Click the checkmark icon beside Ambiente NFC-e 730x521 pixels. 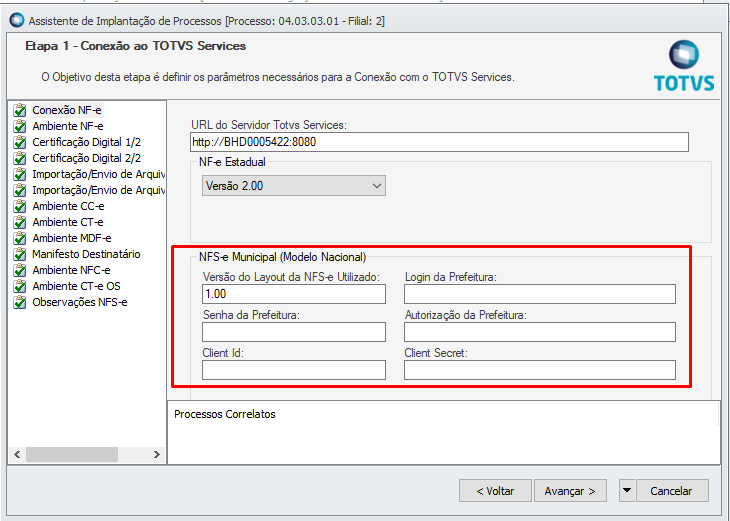20,270
